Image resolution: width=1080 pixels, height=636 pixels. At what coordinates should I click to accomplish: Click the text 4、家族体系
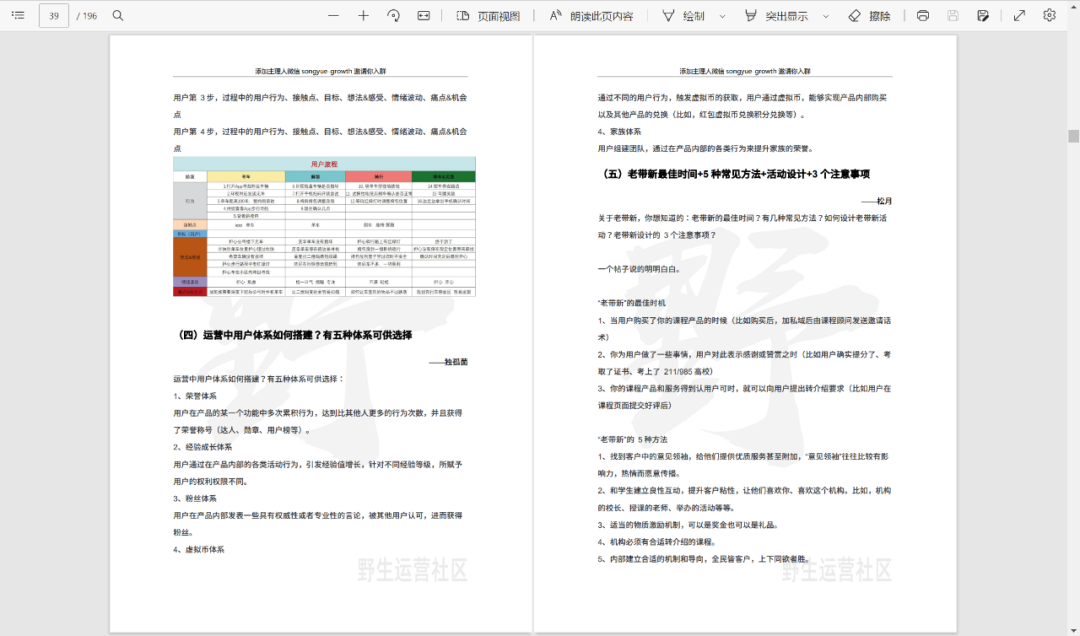[x=619, y=132]
